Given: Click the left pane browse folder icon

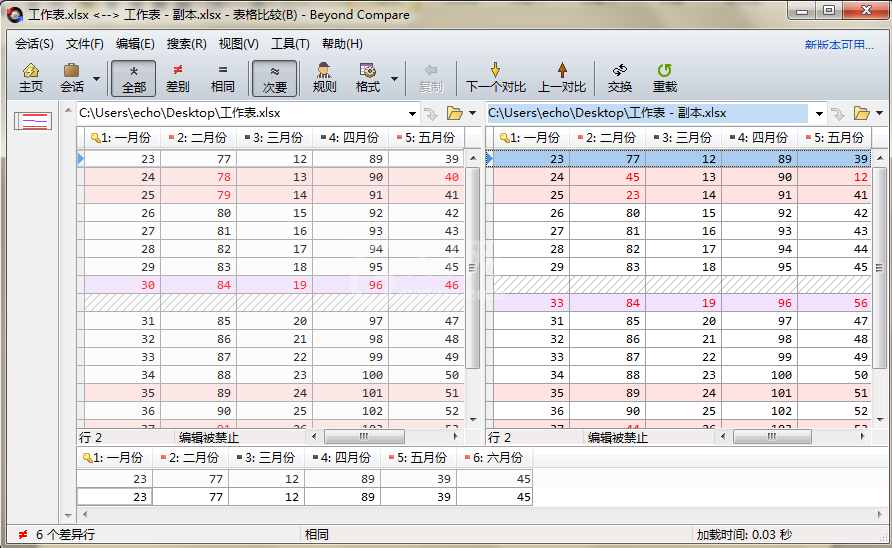Looking at the screenshot, I should coord(455,113).
